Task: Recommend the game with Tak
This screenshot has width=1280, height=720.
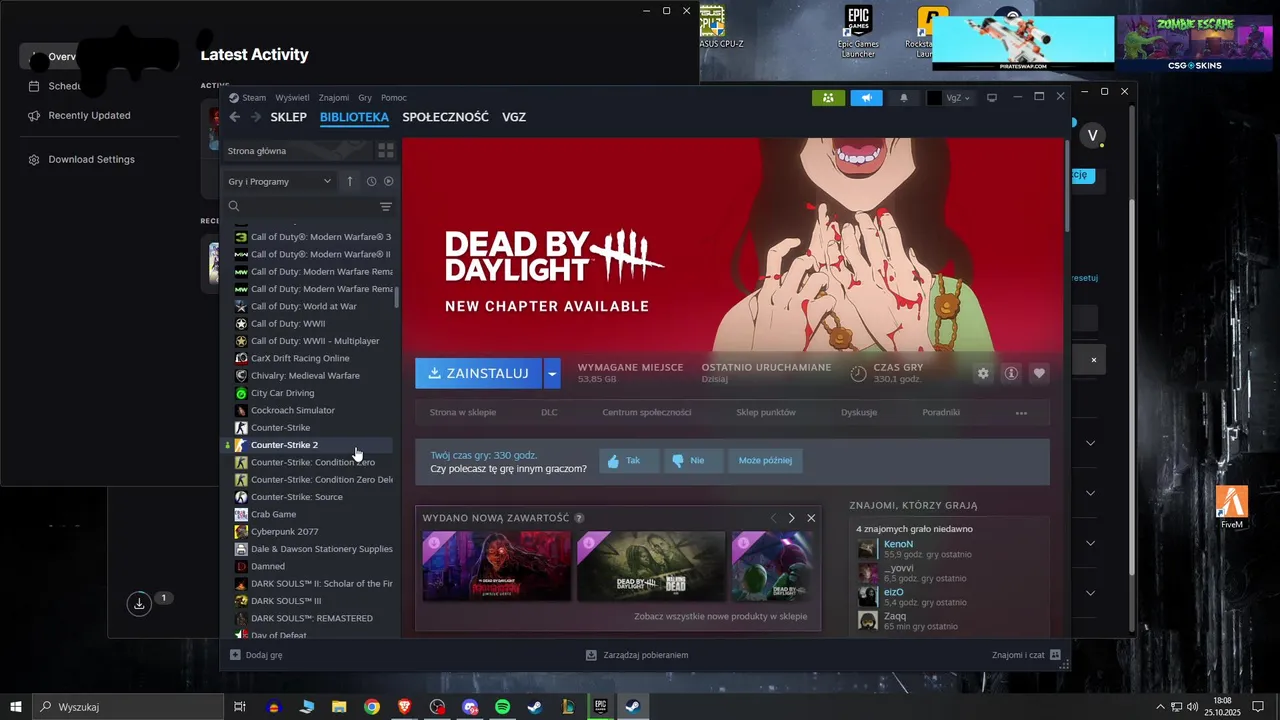Action: point(630,461)
